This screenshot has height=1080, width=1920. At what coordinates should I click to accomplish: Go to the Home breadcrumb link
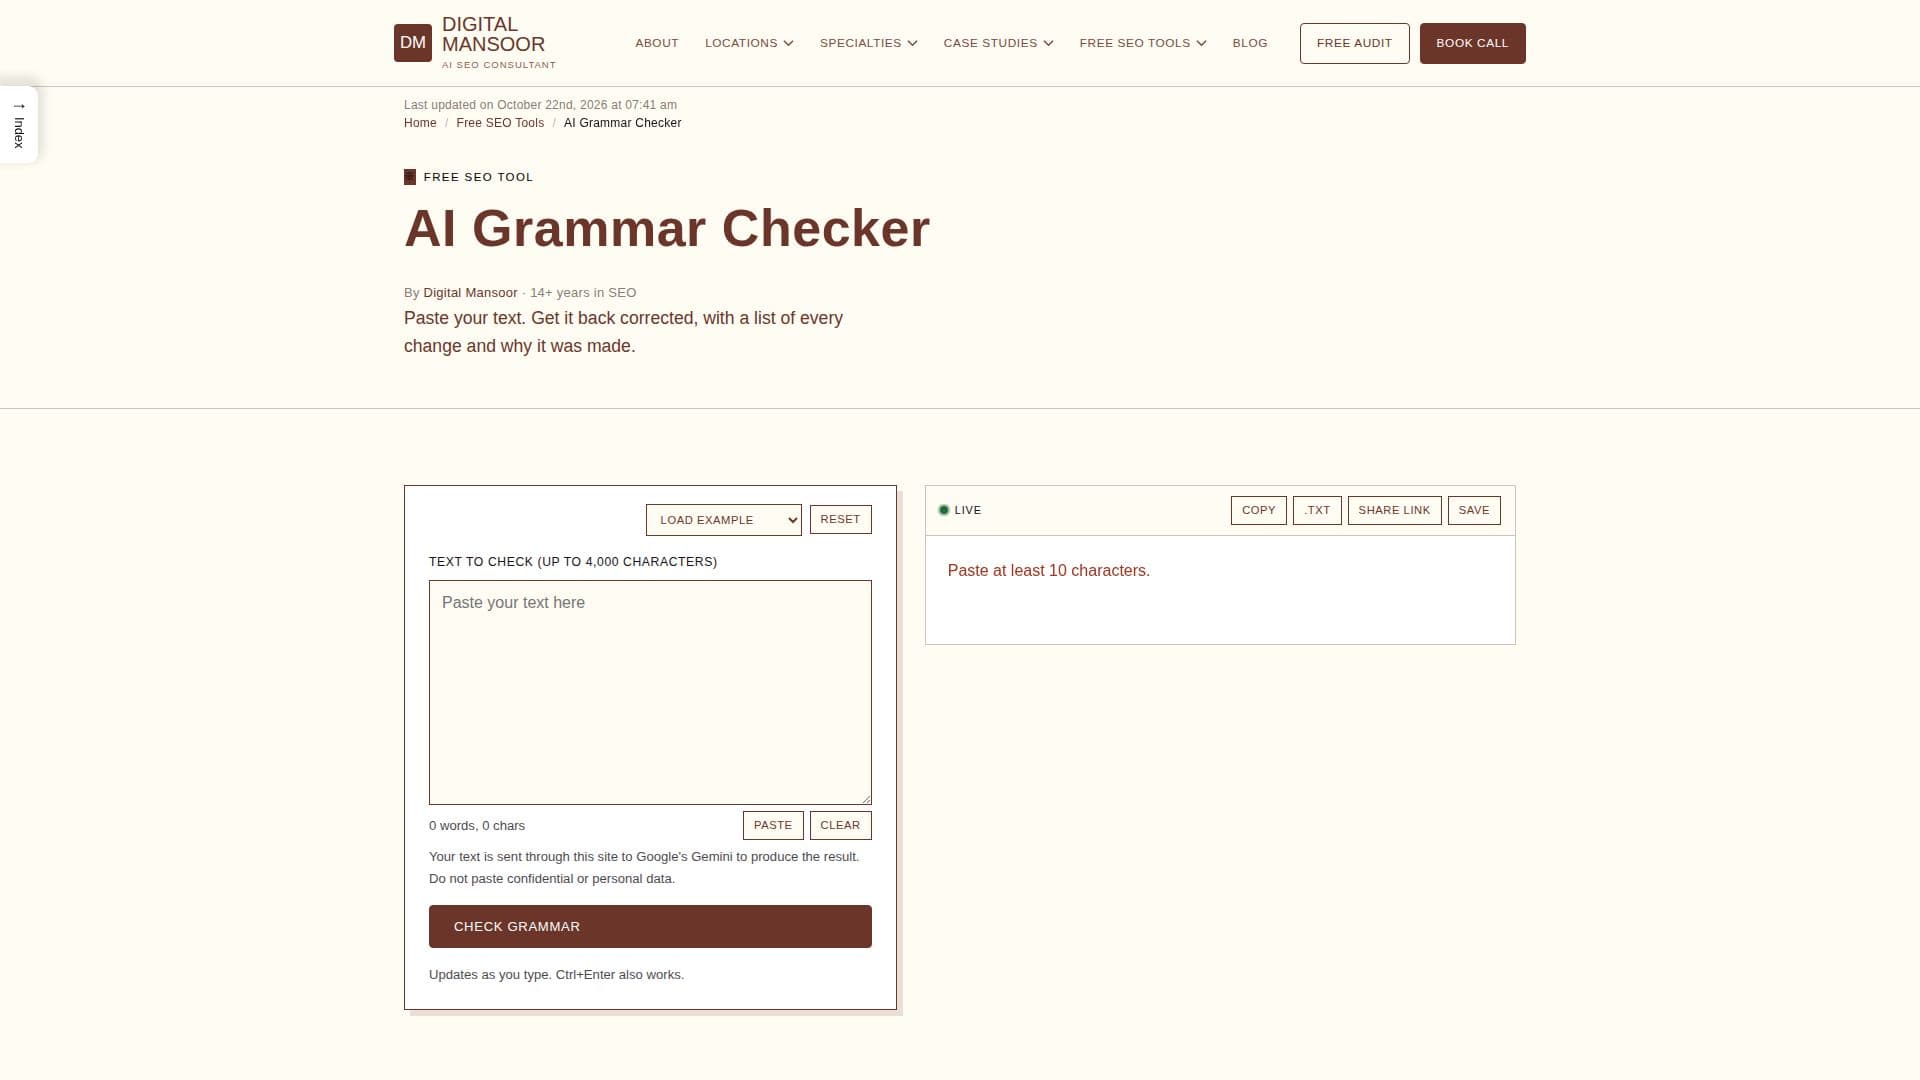point(420,123)
